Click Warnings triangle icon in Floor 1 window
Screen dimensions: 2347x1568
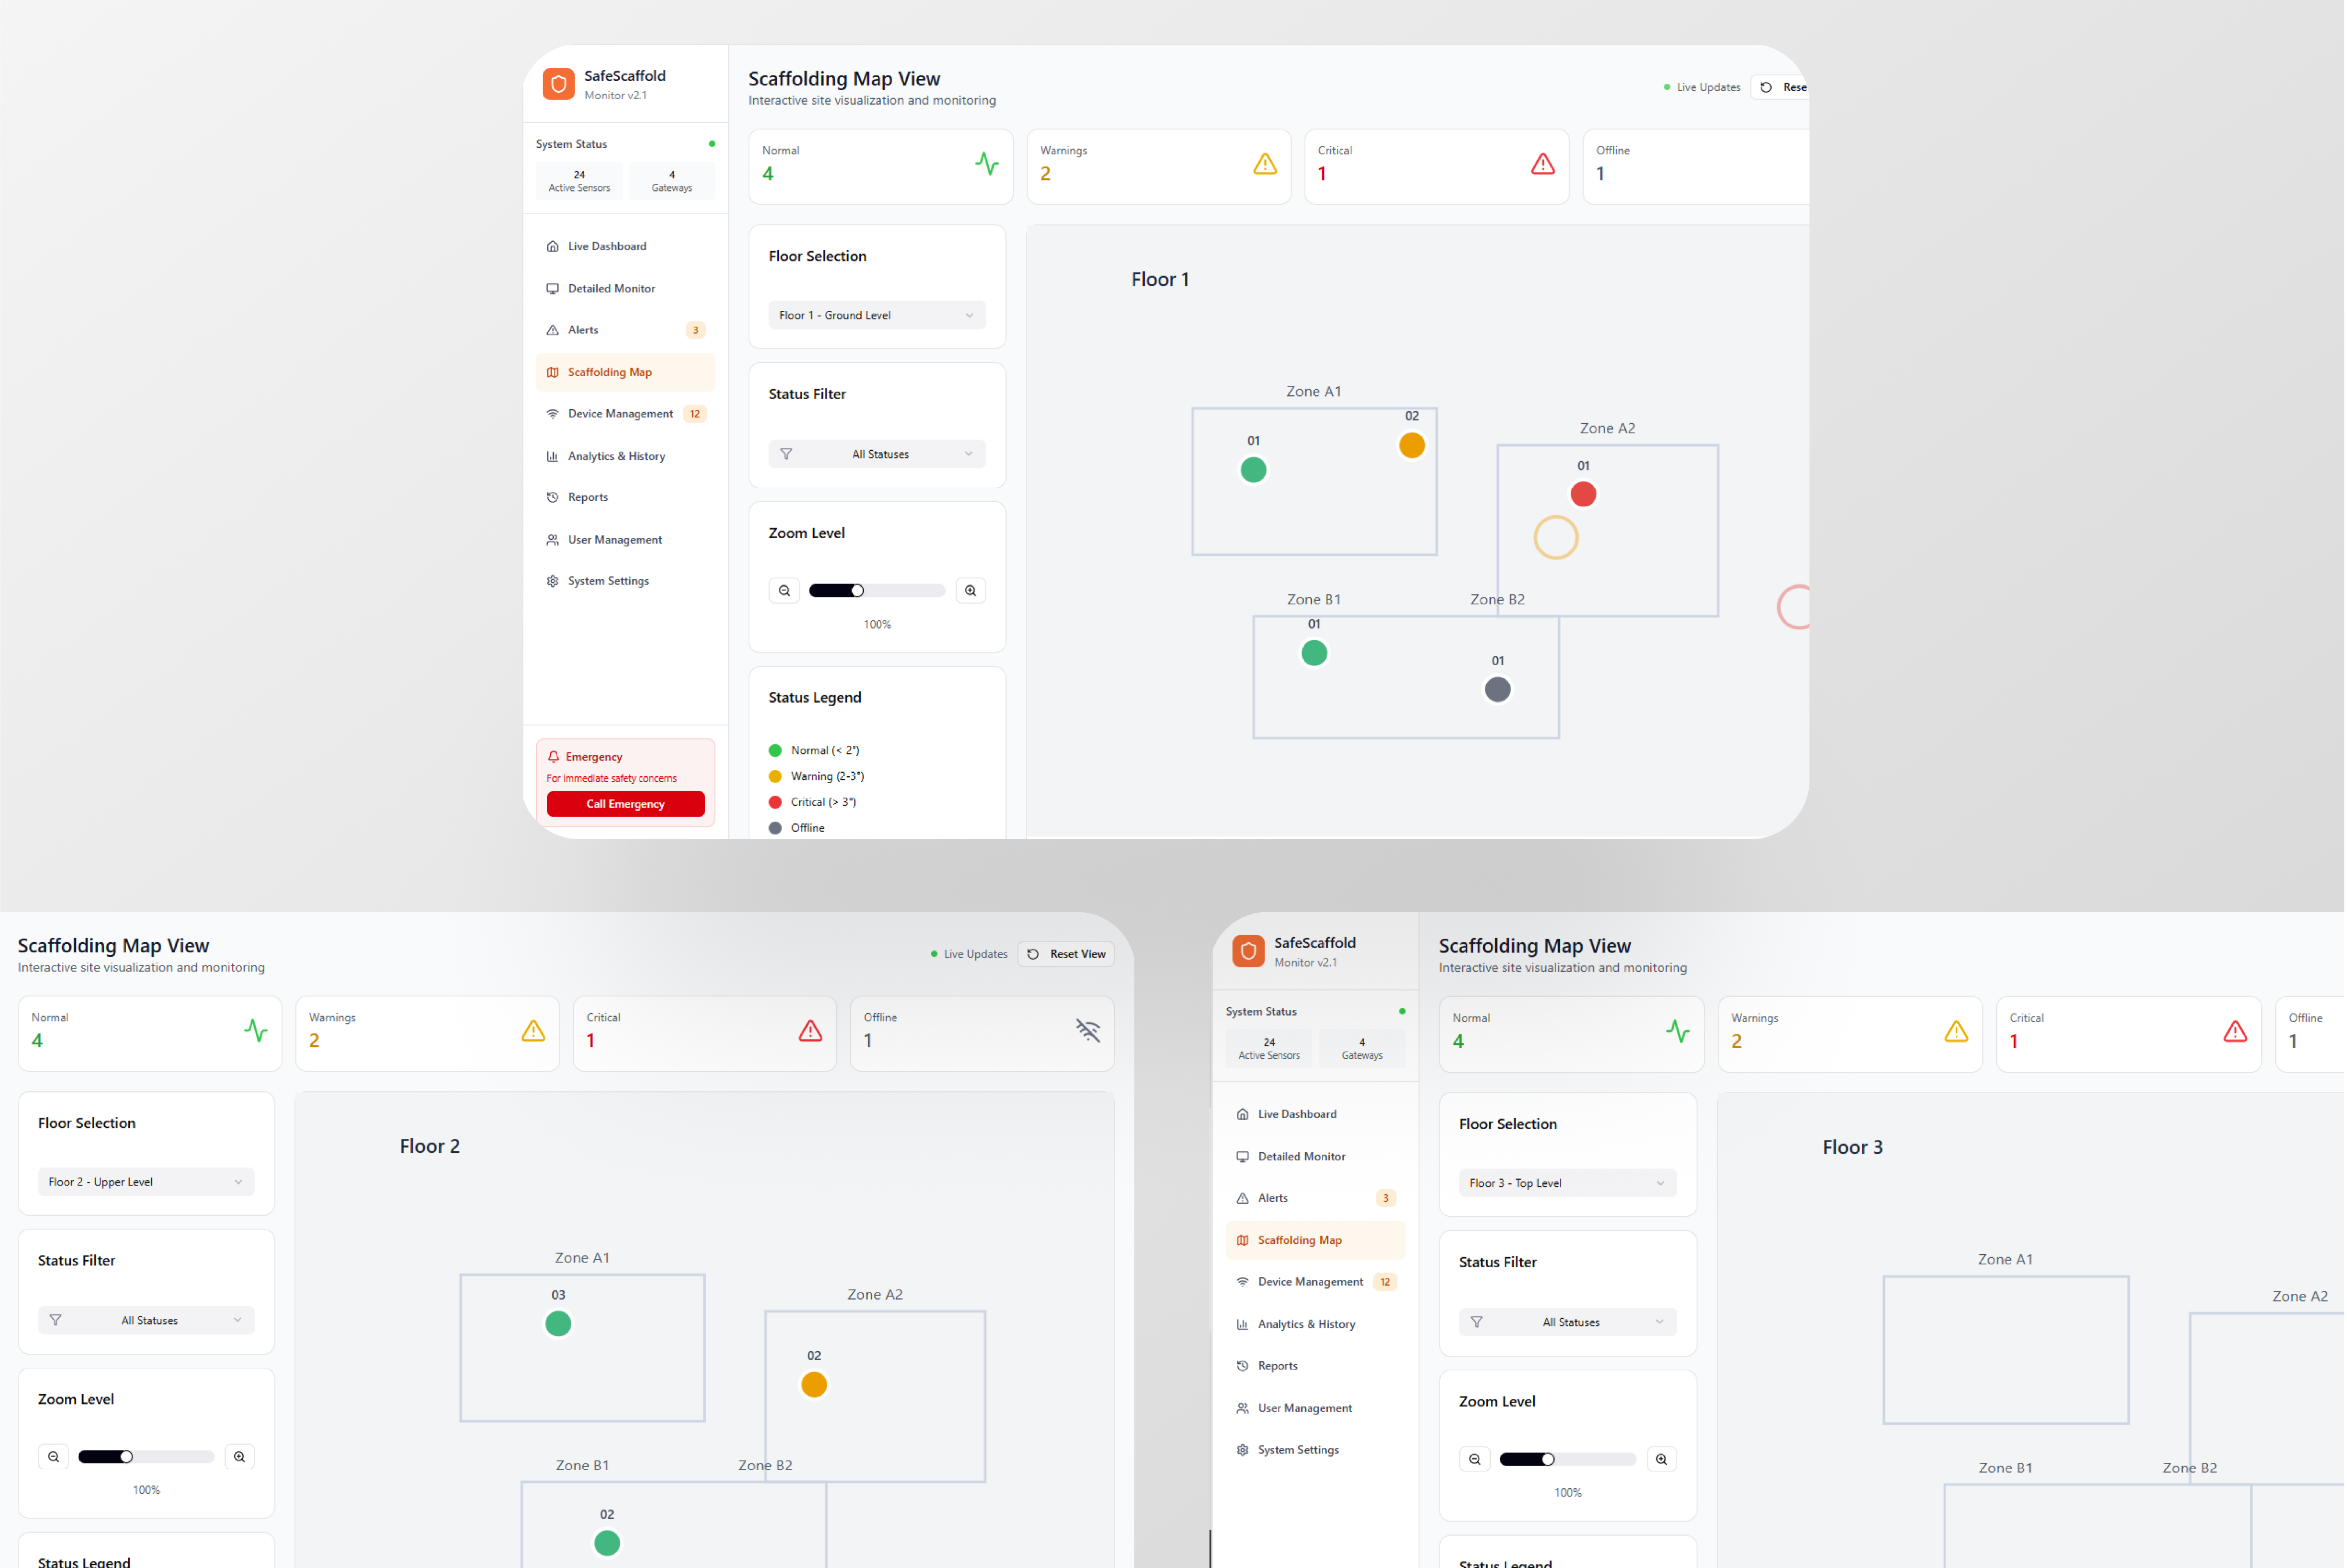pyautogui.click(x=1266, y=164)
